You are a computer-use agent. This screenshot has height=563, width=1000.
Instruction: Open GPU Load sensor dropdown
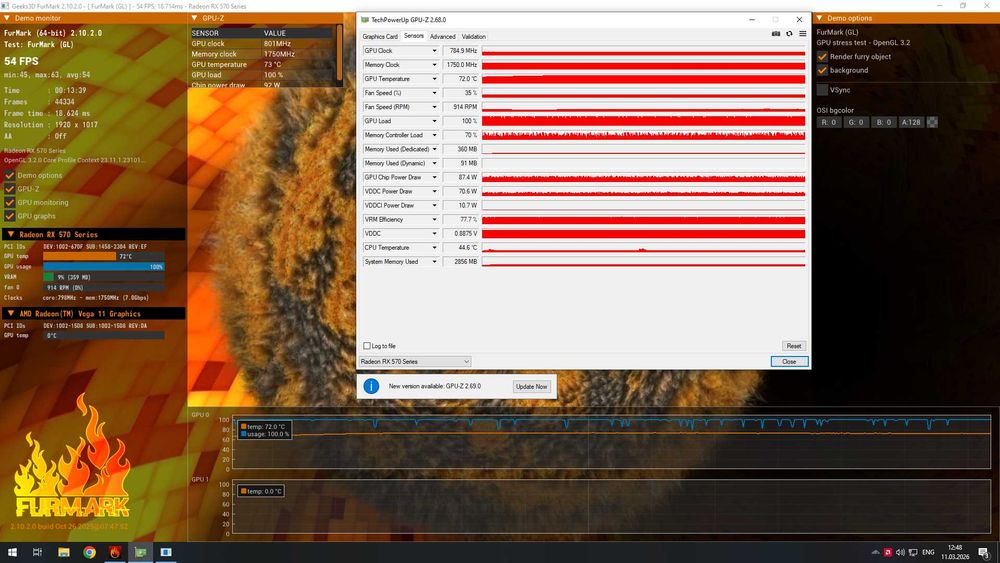click(x=434, y=121)
